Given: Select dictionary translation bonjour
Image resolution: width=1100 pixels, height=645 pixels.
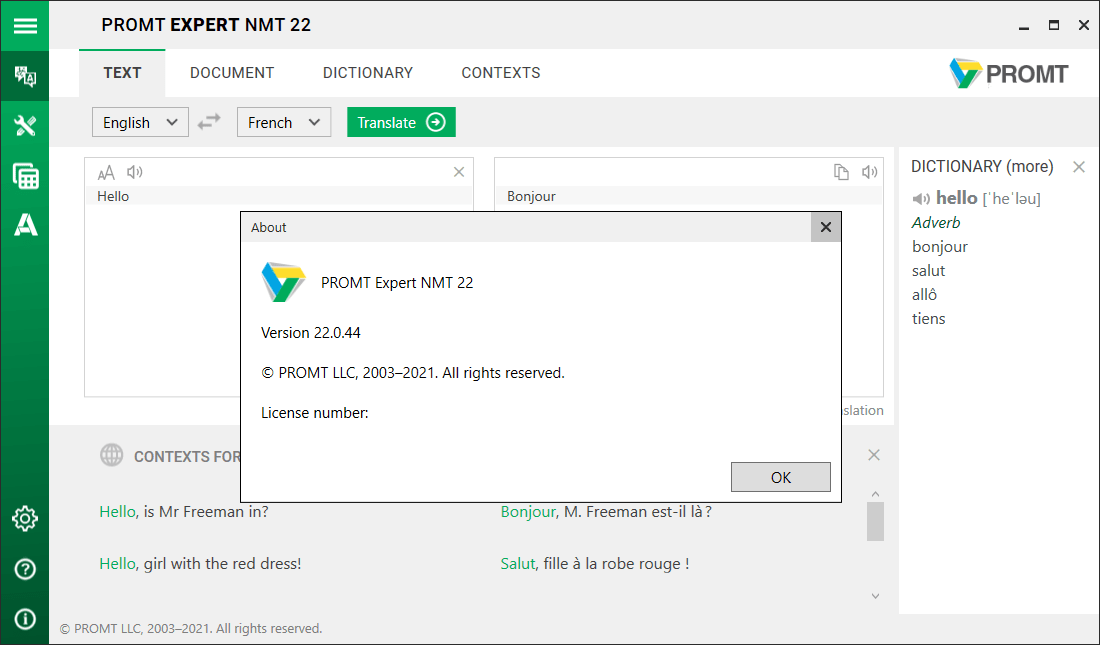Looking at the screenshot, I should (x=940, y=246).
